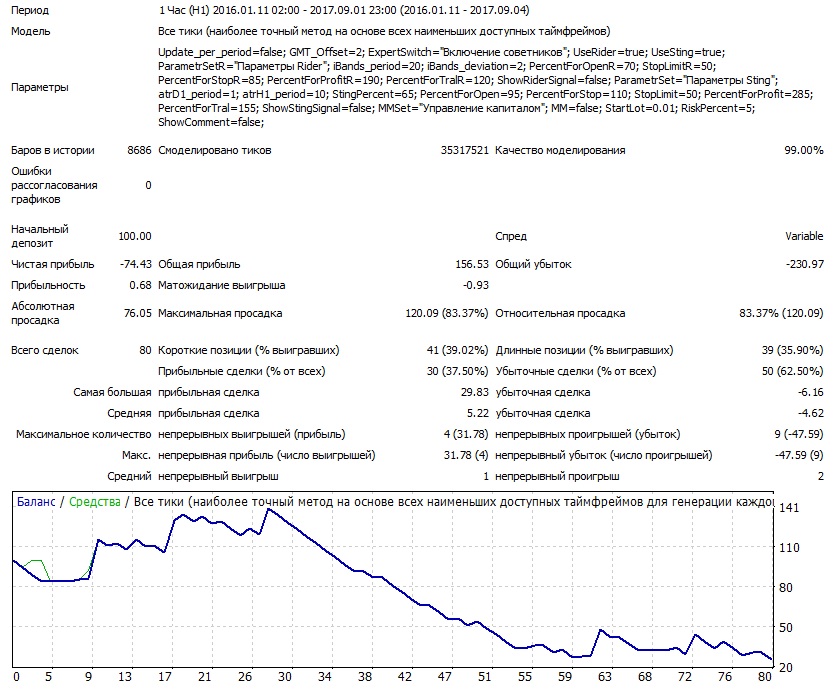The height and width of the screenshot is (691, 836).
Task: Click the x-axis label 30 on the chart
Action: point(285,677)
